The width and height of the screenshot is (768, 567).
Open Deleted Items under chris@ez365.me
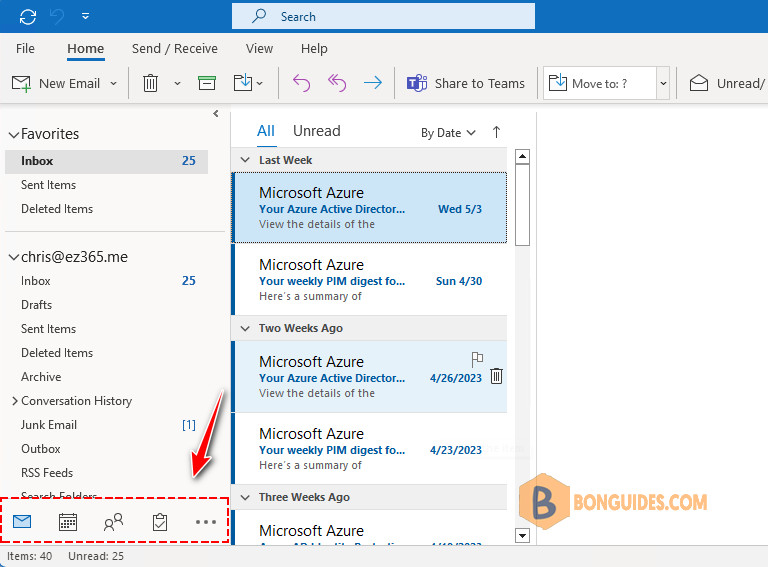pyautogui.click(x=107, y=353)
